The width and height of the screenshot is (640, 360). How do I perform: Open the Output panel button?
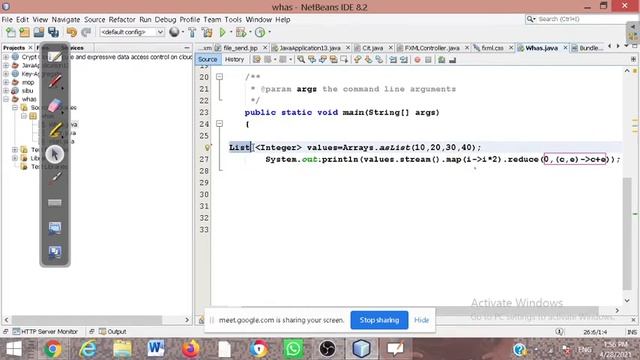click(113, 331)
